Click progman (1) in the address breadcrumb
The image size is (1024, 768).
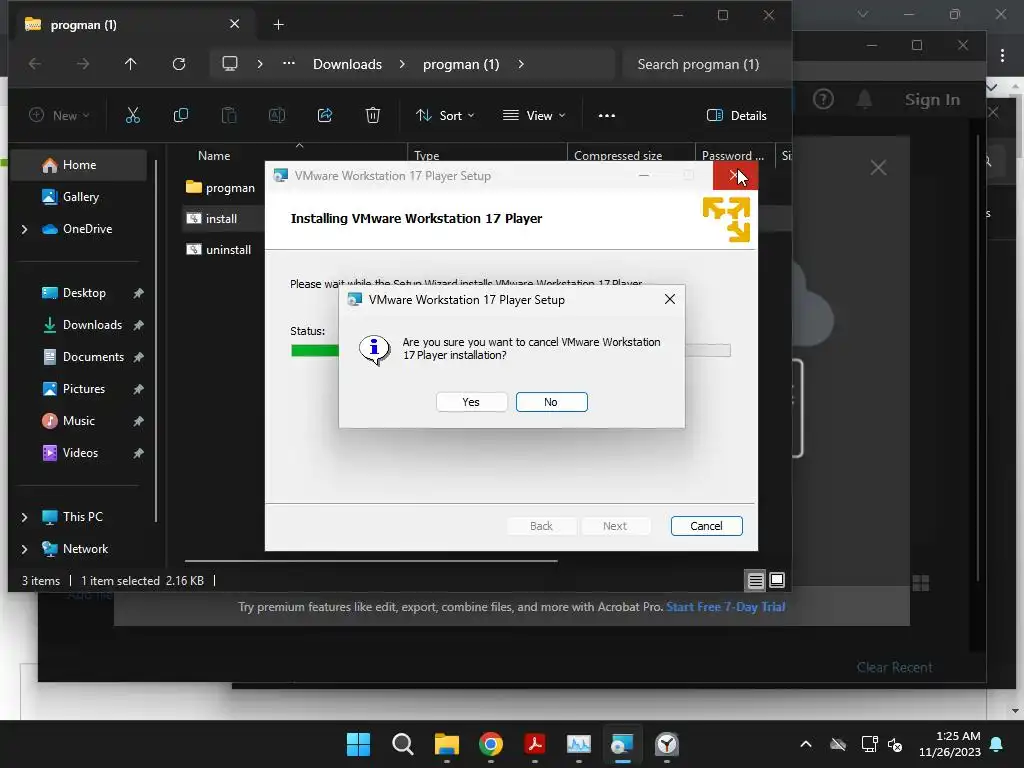tap(461, 64)
